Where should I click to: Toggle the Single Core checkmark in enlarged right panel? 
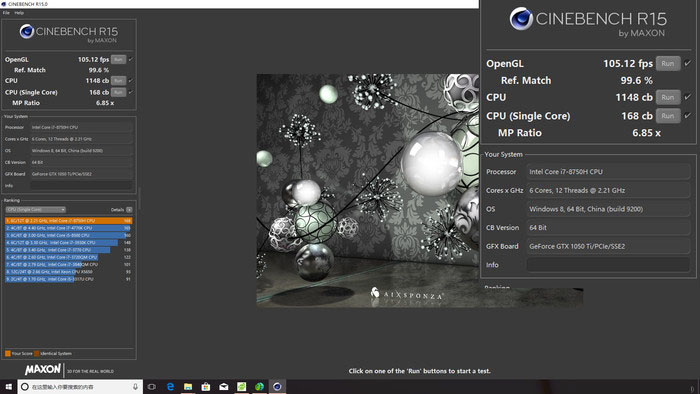tap(688, 116)
